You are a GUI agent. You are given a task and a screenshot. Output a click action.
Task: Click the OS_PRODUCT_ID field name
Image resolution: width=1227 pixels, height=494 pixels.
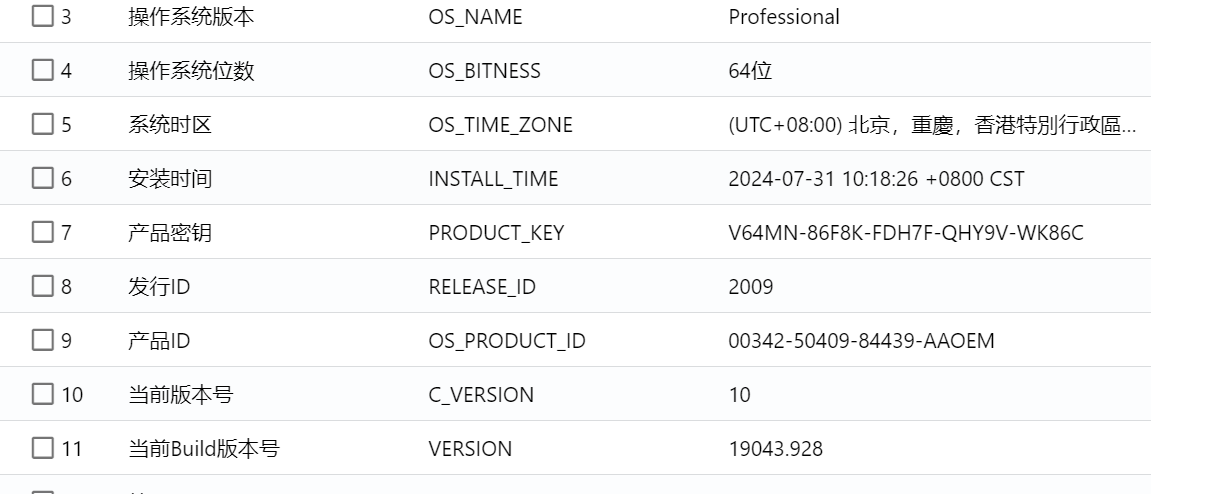[x=507, y=341]
